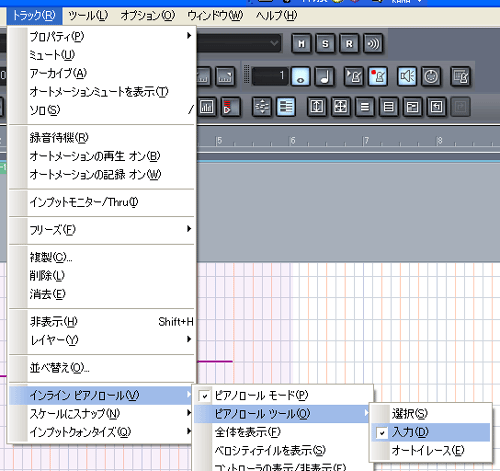Click the round knob controller icon
The image size is (500, 471).
(x=431, y=76)
